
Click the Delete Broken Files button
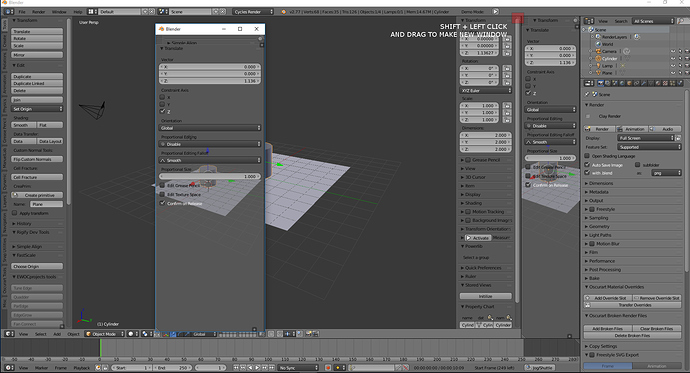coord(632,335)
